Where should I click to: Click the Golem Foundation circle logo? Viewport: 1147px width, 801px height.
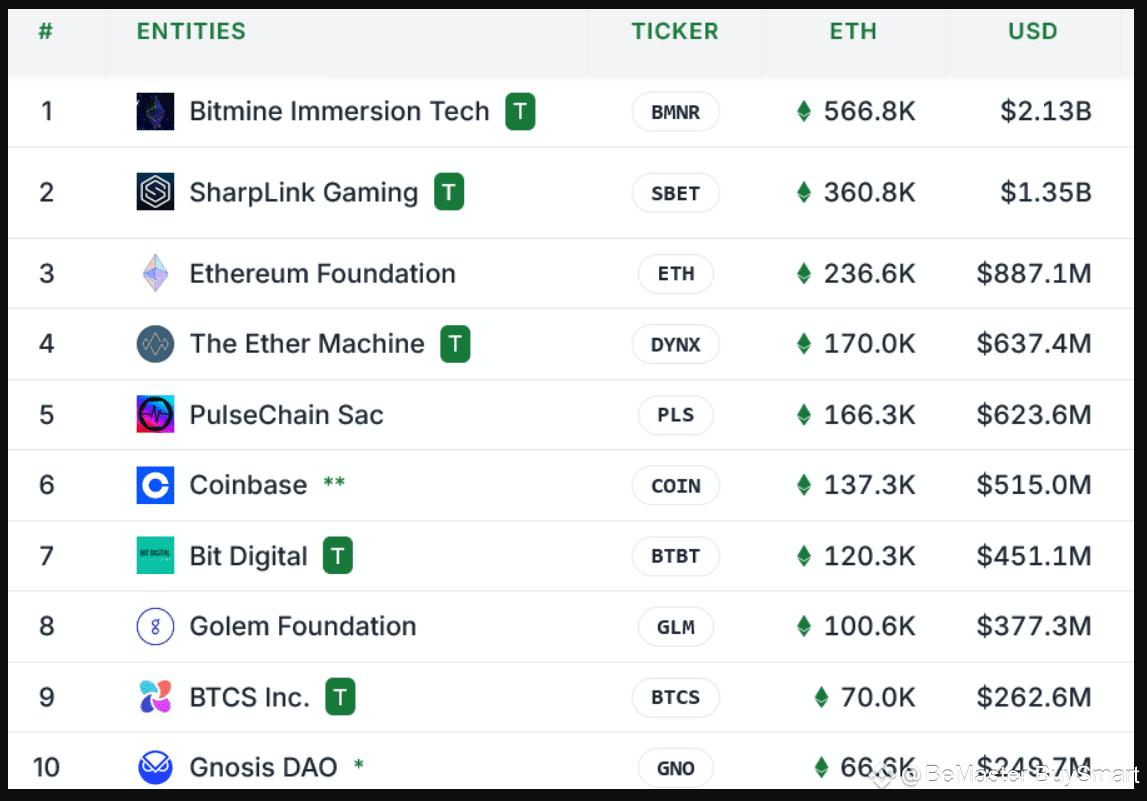pyautogui.click(x=155, y=626)
